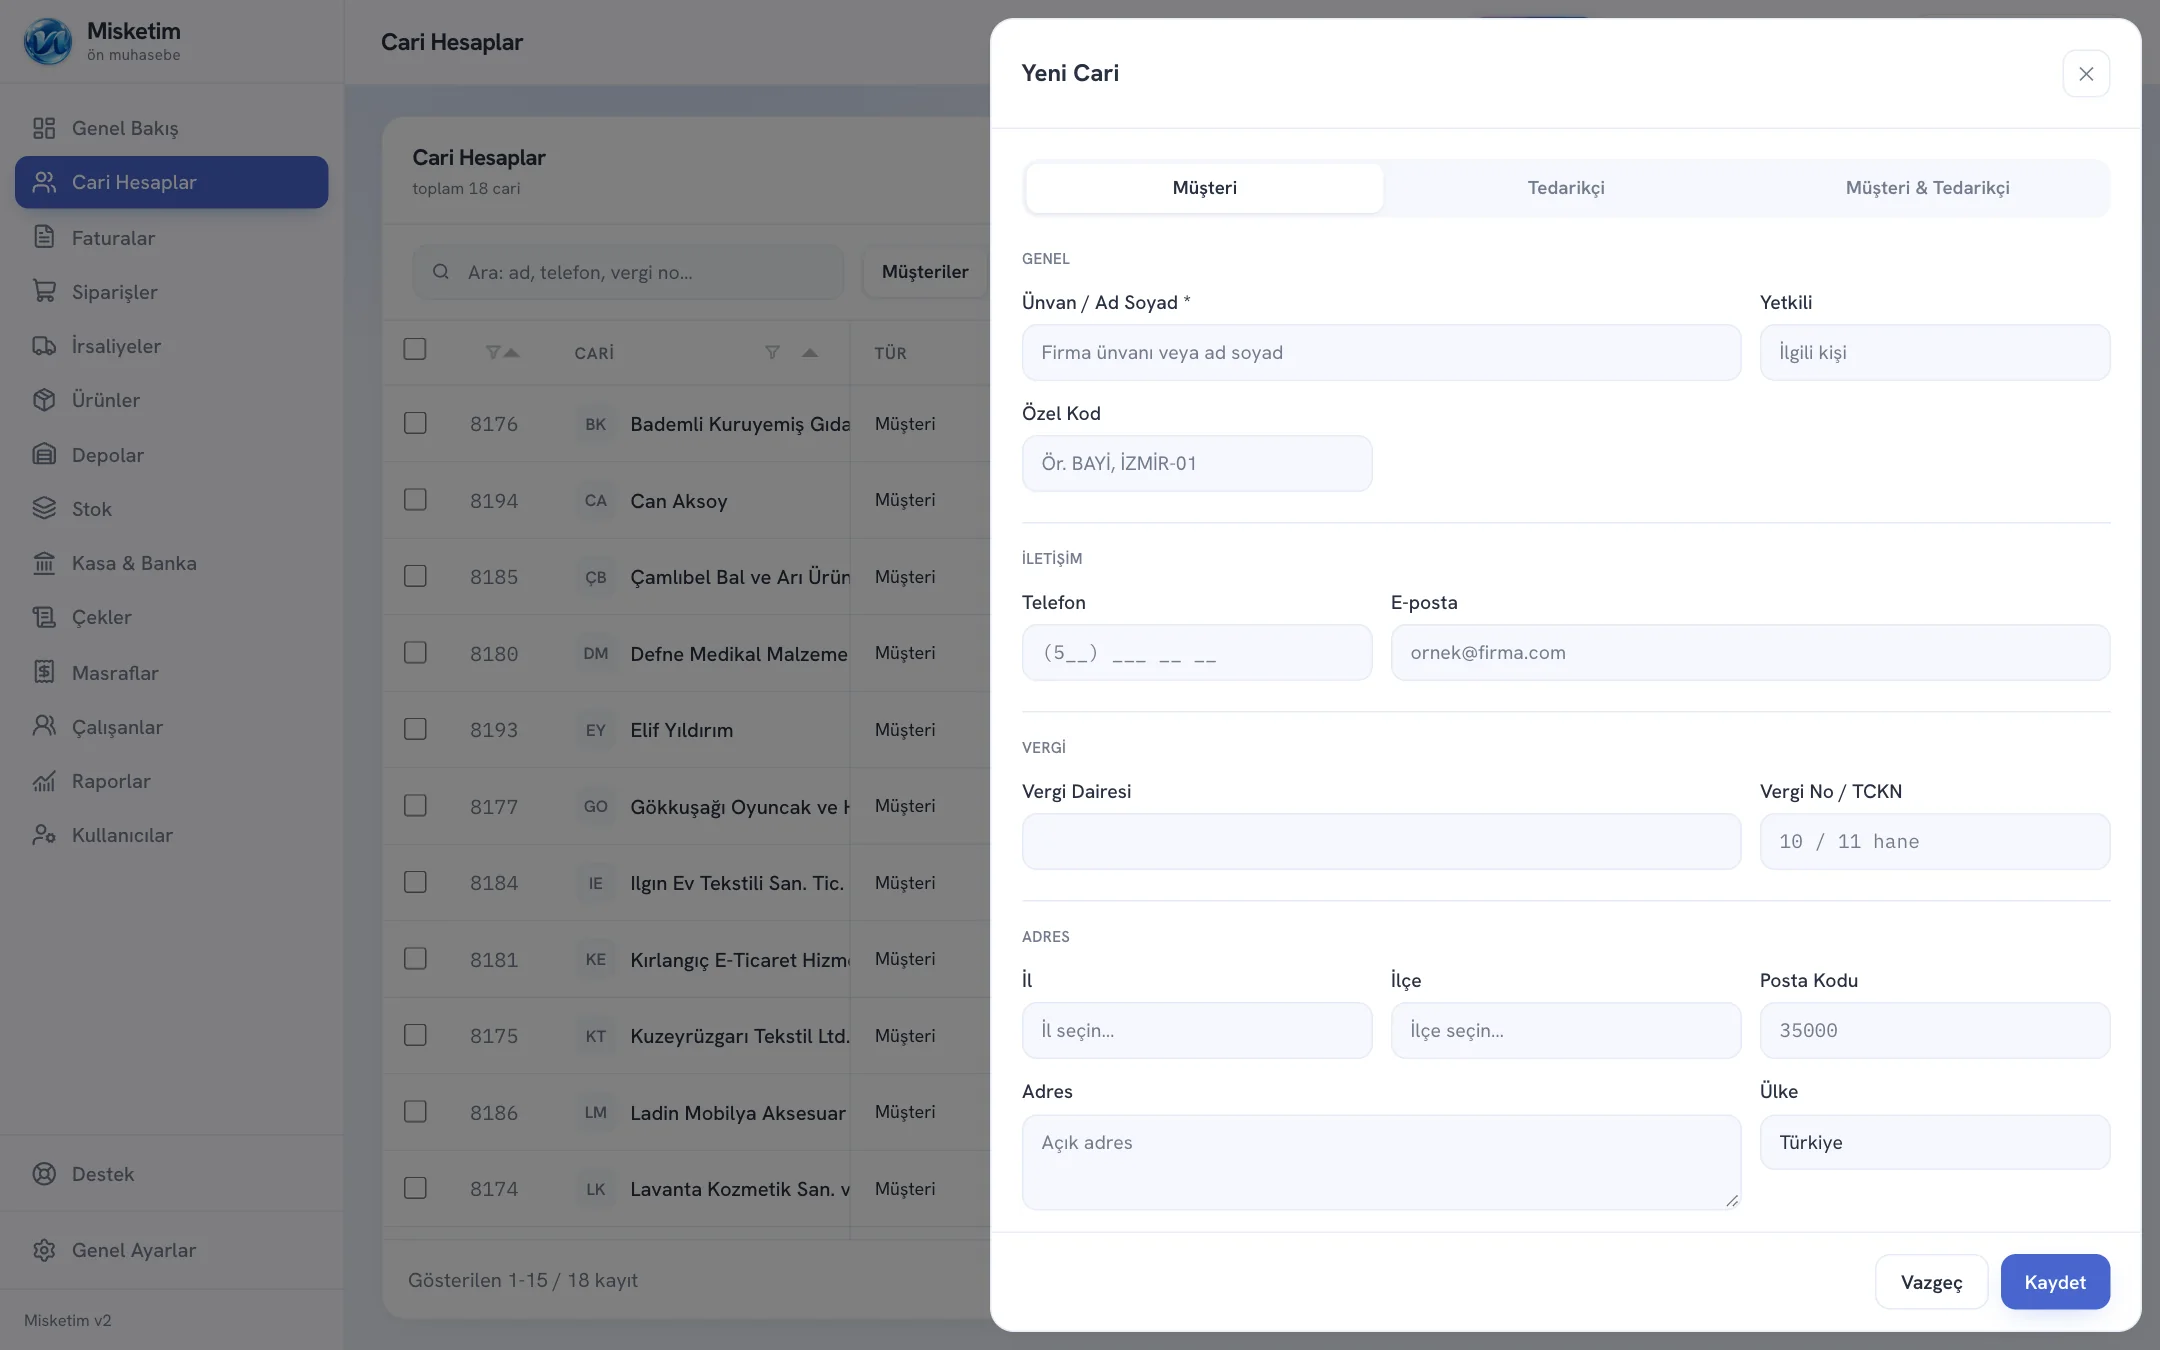Open the Ürünler box icon
Viewport: 2160px width, 1350px height.
(44, 399)
